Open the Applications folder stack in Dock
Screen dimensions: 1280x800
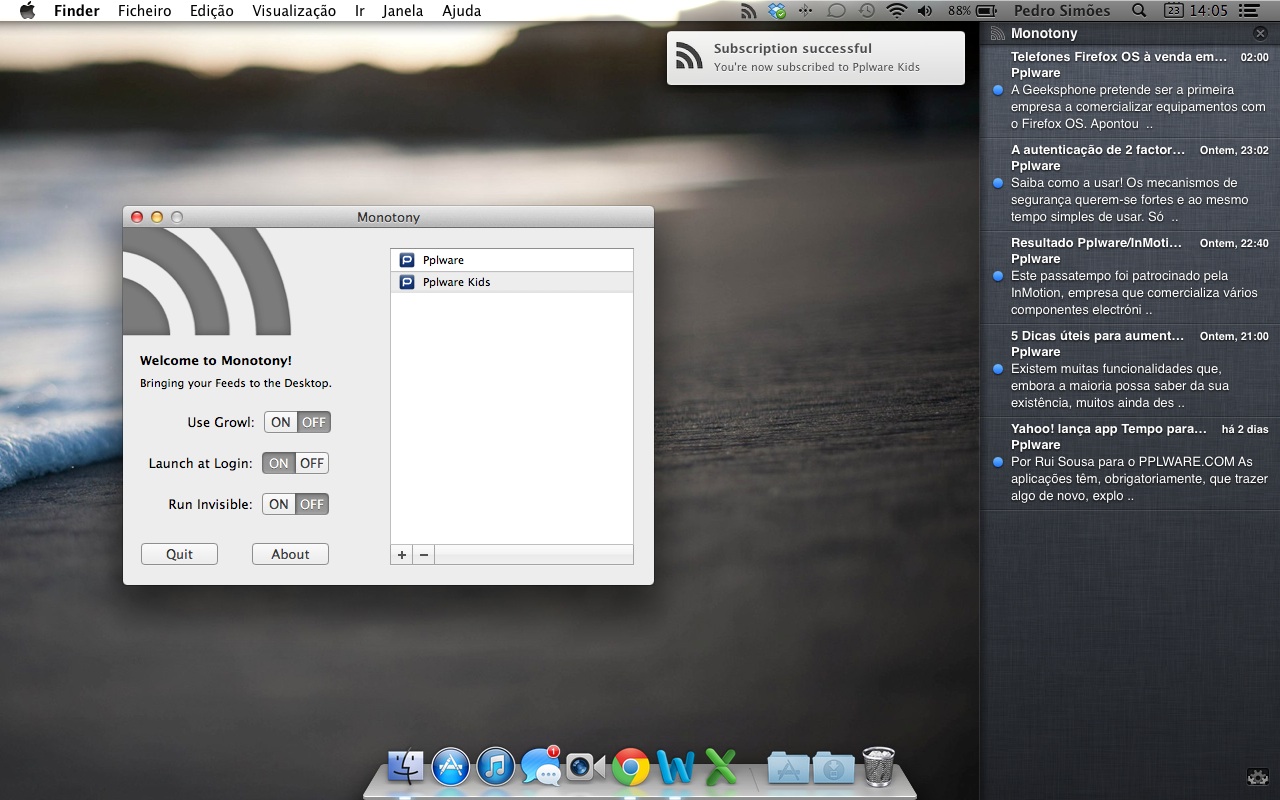click(788, 767)
